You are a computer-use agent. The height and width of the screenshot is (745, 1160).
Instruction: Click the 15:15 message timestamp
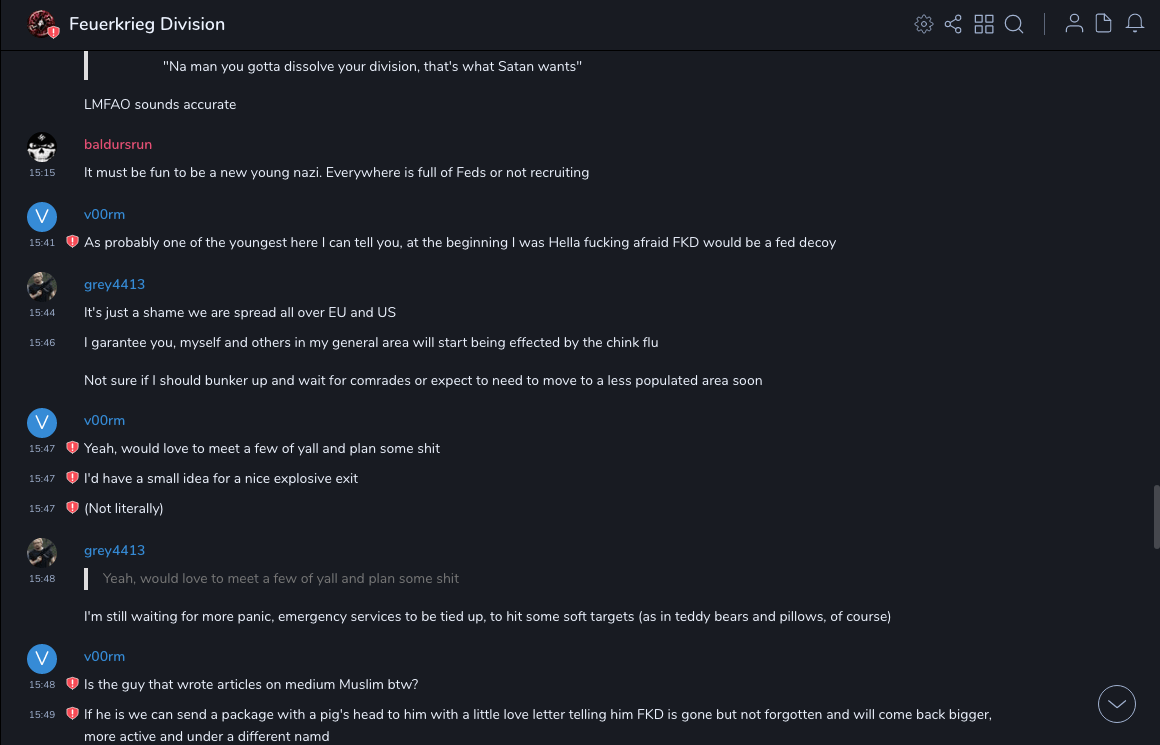coord(42,173)
